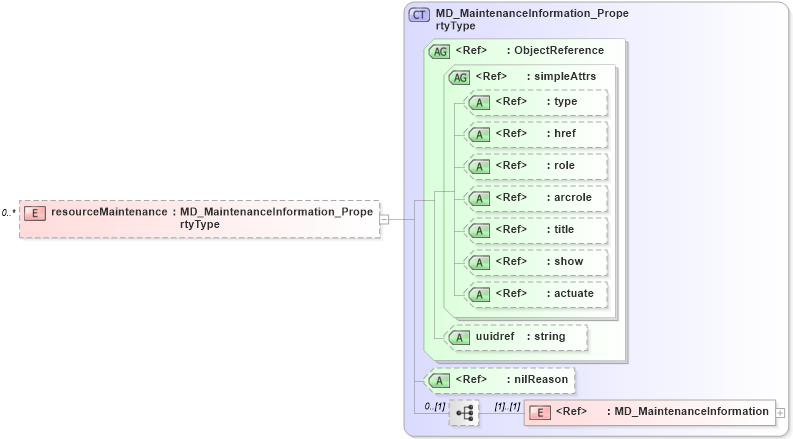The height and width of the screenshot is (439, 793).
Task: Select the uuidref attribute name
Action: pyautogui.click(x=495, y=336)
